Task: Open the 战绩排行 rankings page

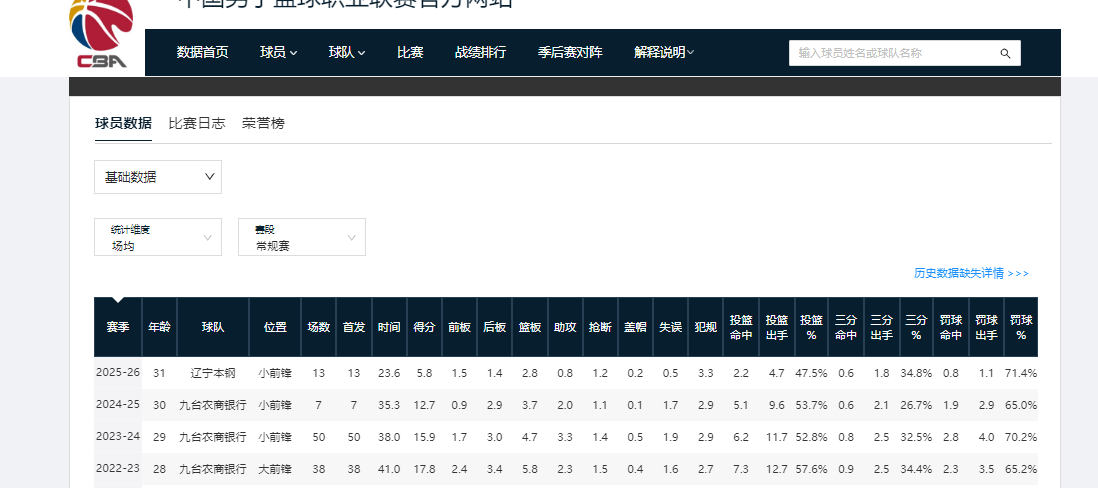Action: 480,52
